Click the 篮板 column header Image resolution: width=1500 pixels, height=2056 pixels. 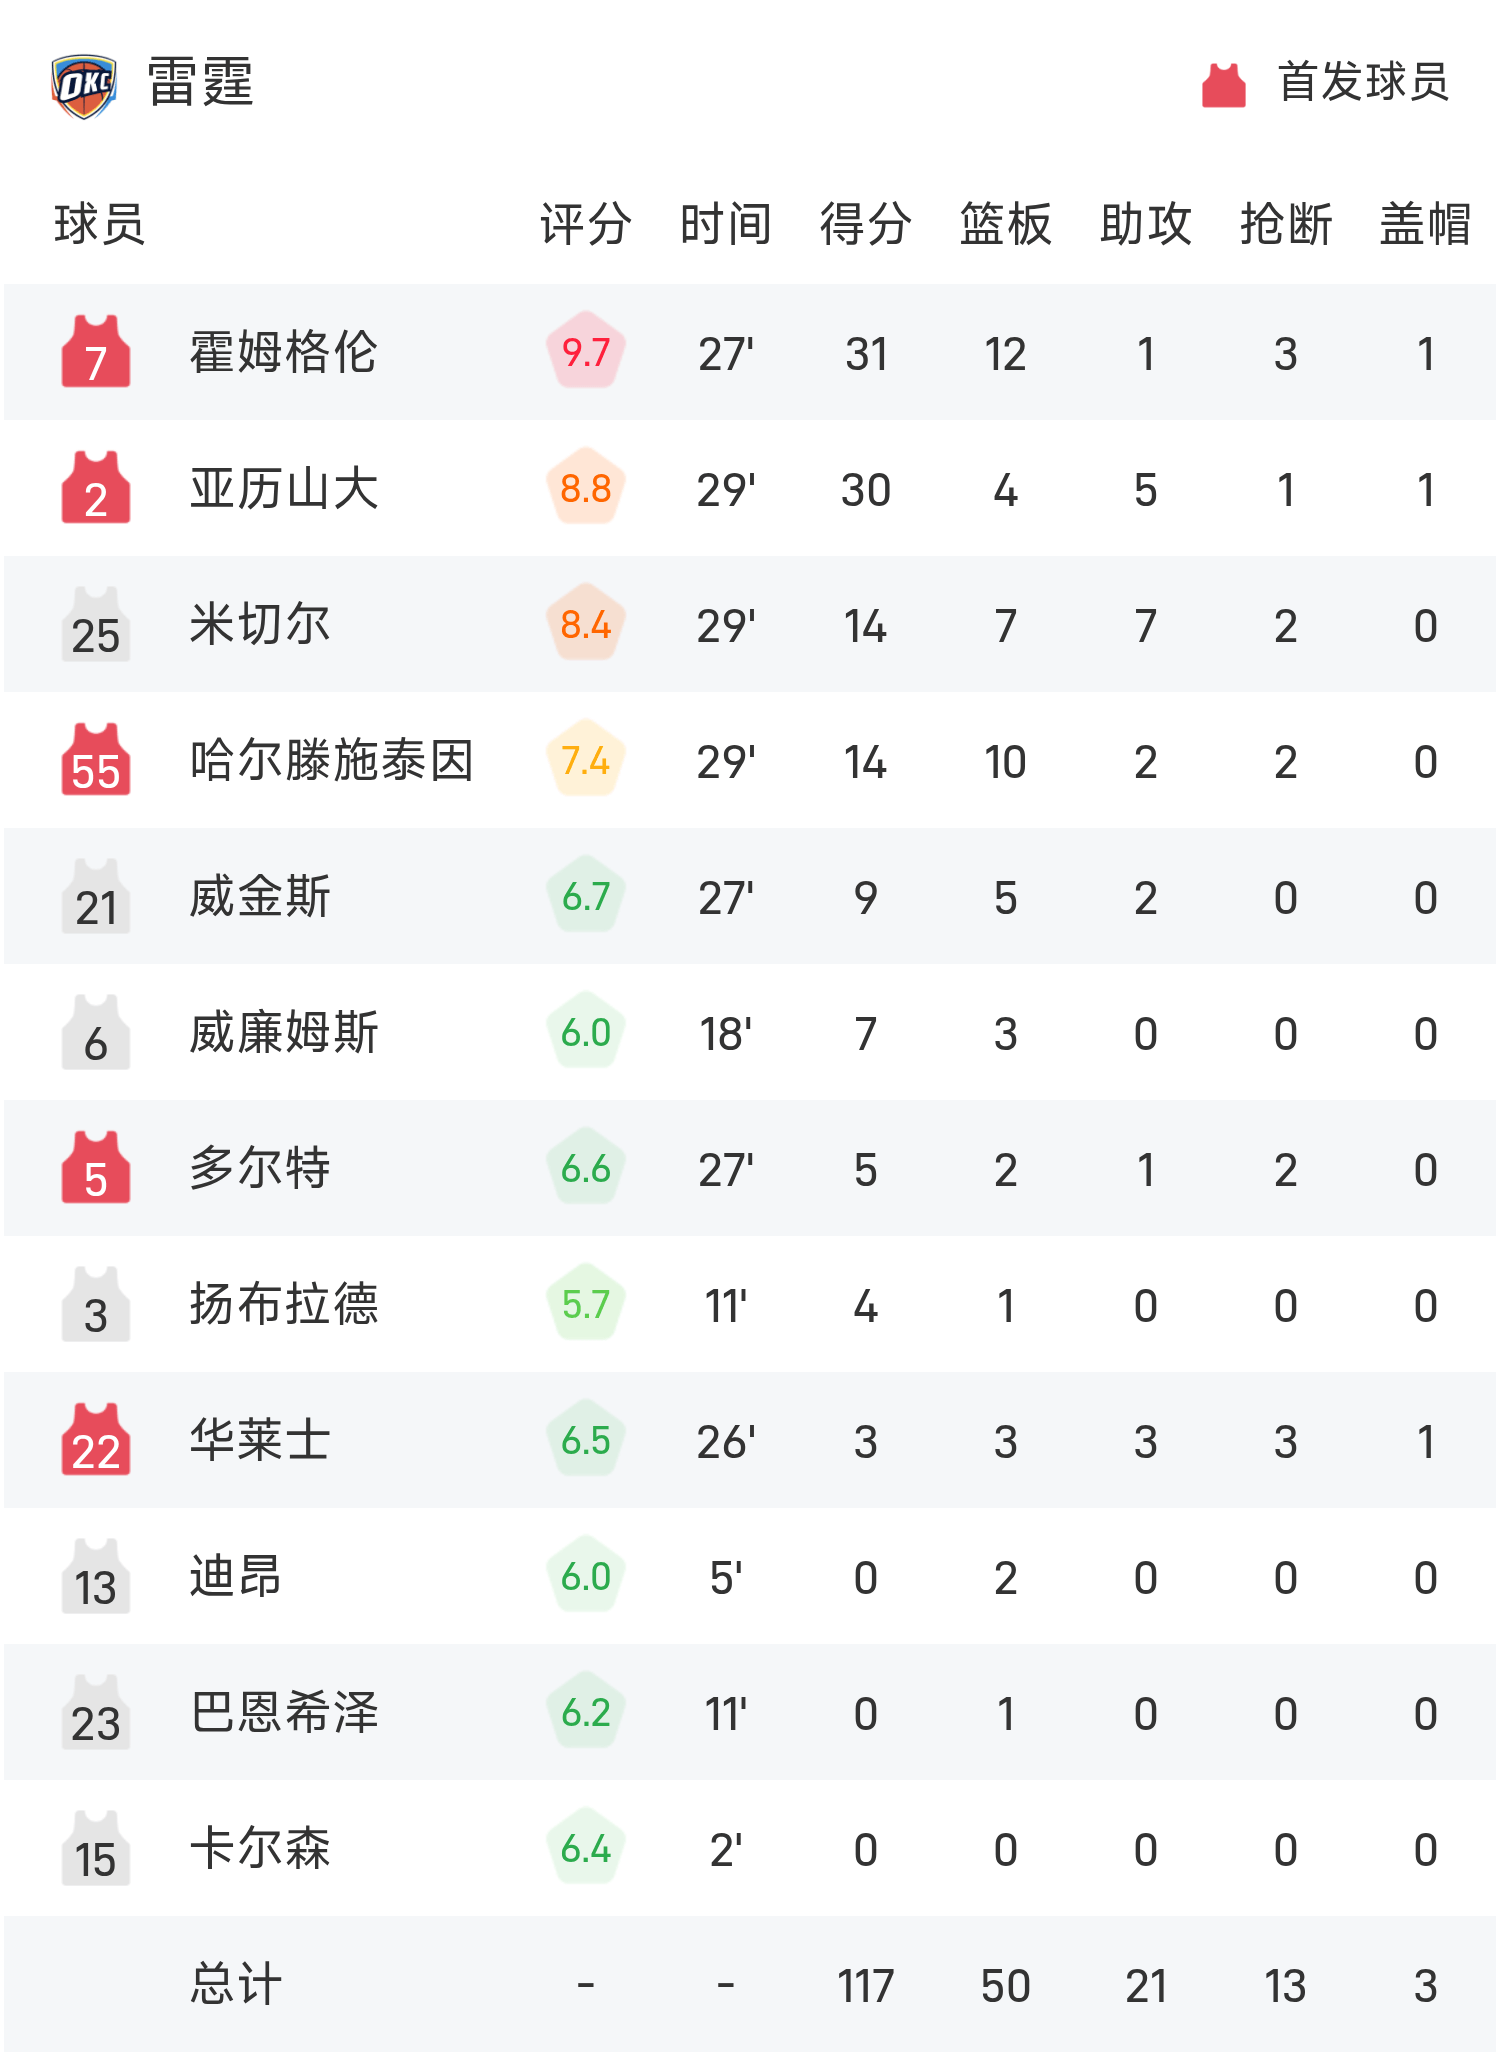pyautogui.click(x=1006, y=224)
